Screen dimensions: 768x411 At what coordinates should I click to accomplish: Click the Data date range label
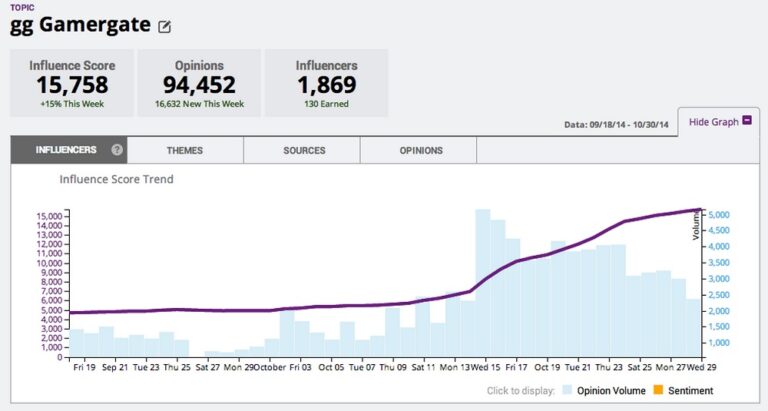coord(616,124)
